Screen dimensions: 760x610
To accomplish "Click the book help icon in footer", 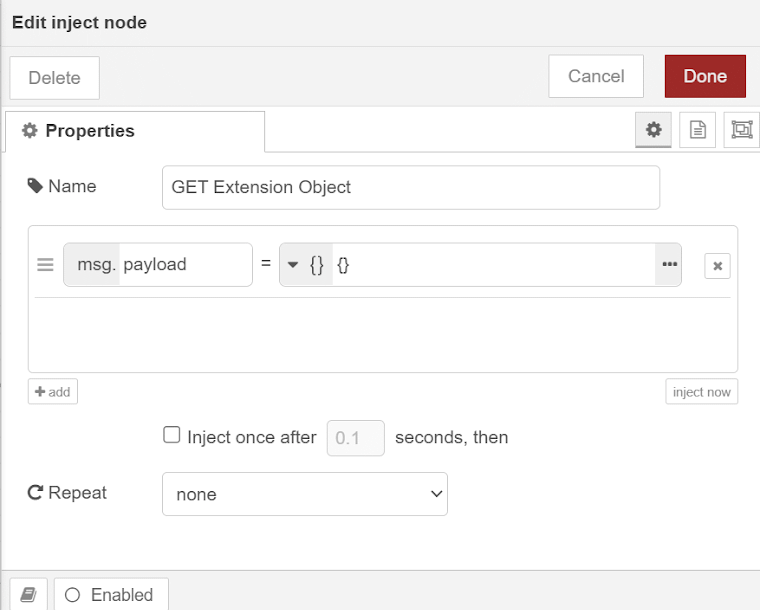I will click(x=28, y=594).
